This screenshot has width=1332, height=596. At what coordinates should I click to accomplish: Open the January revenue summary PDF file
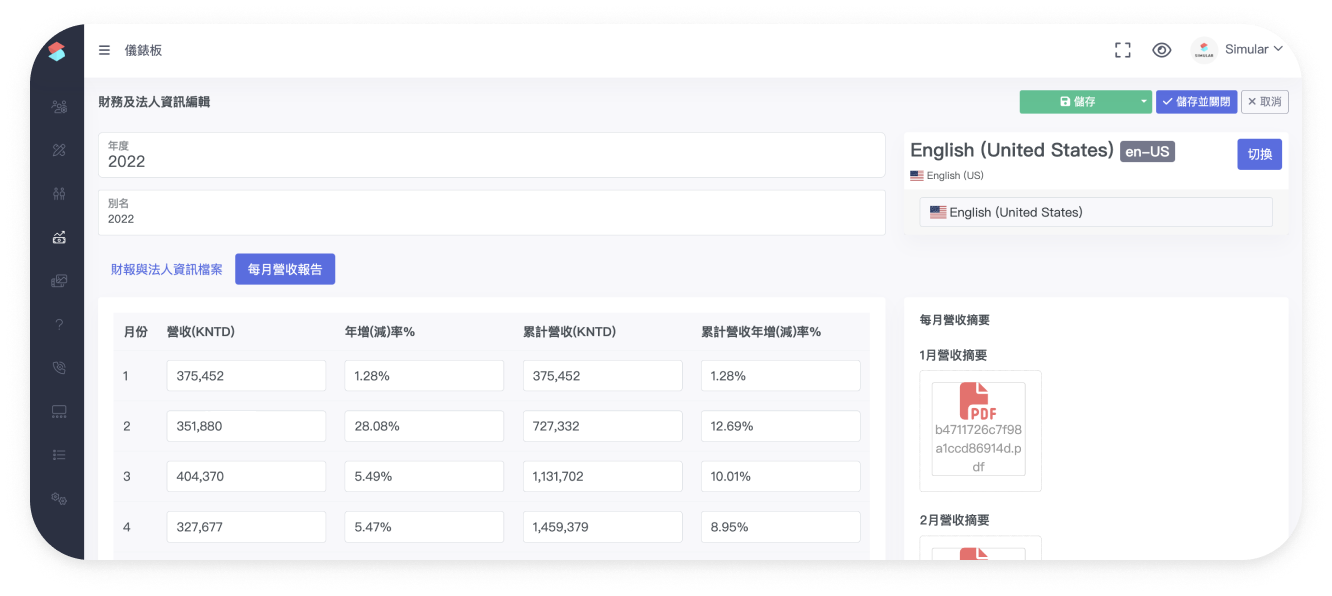978,429
